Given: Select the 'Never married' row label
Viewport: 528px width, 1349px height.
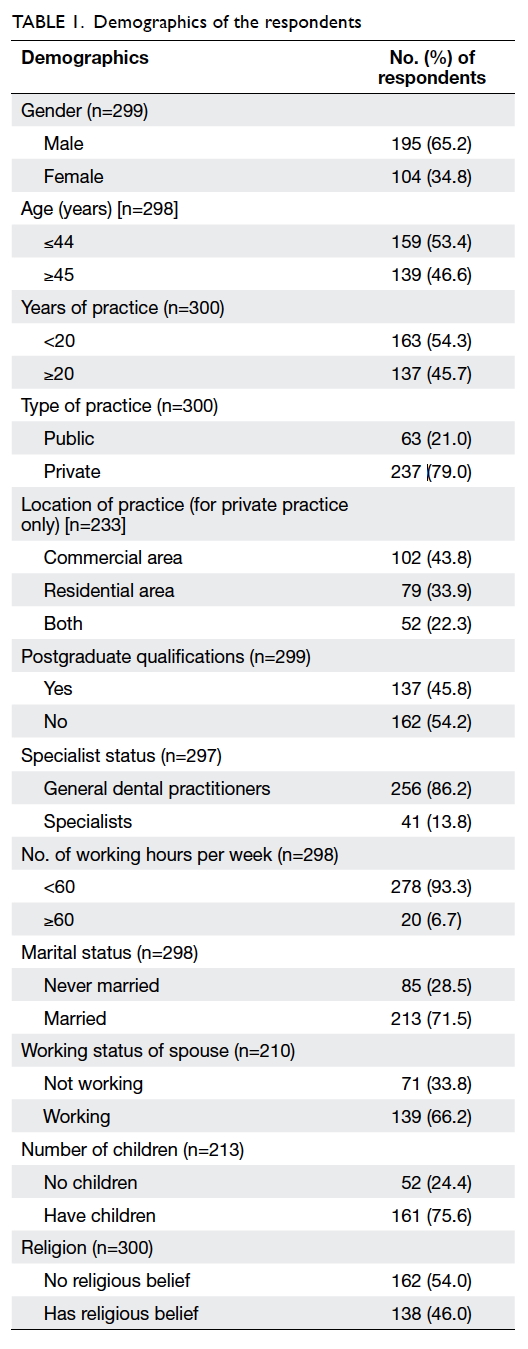Looking at the screenshot, I should [x=101, y=985].
